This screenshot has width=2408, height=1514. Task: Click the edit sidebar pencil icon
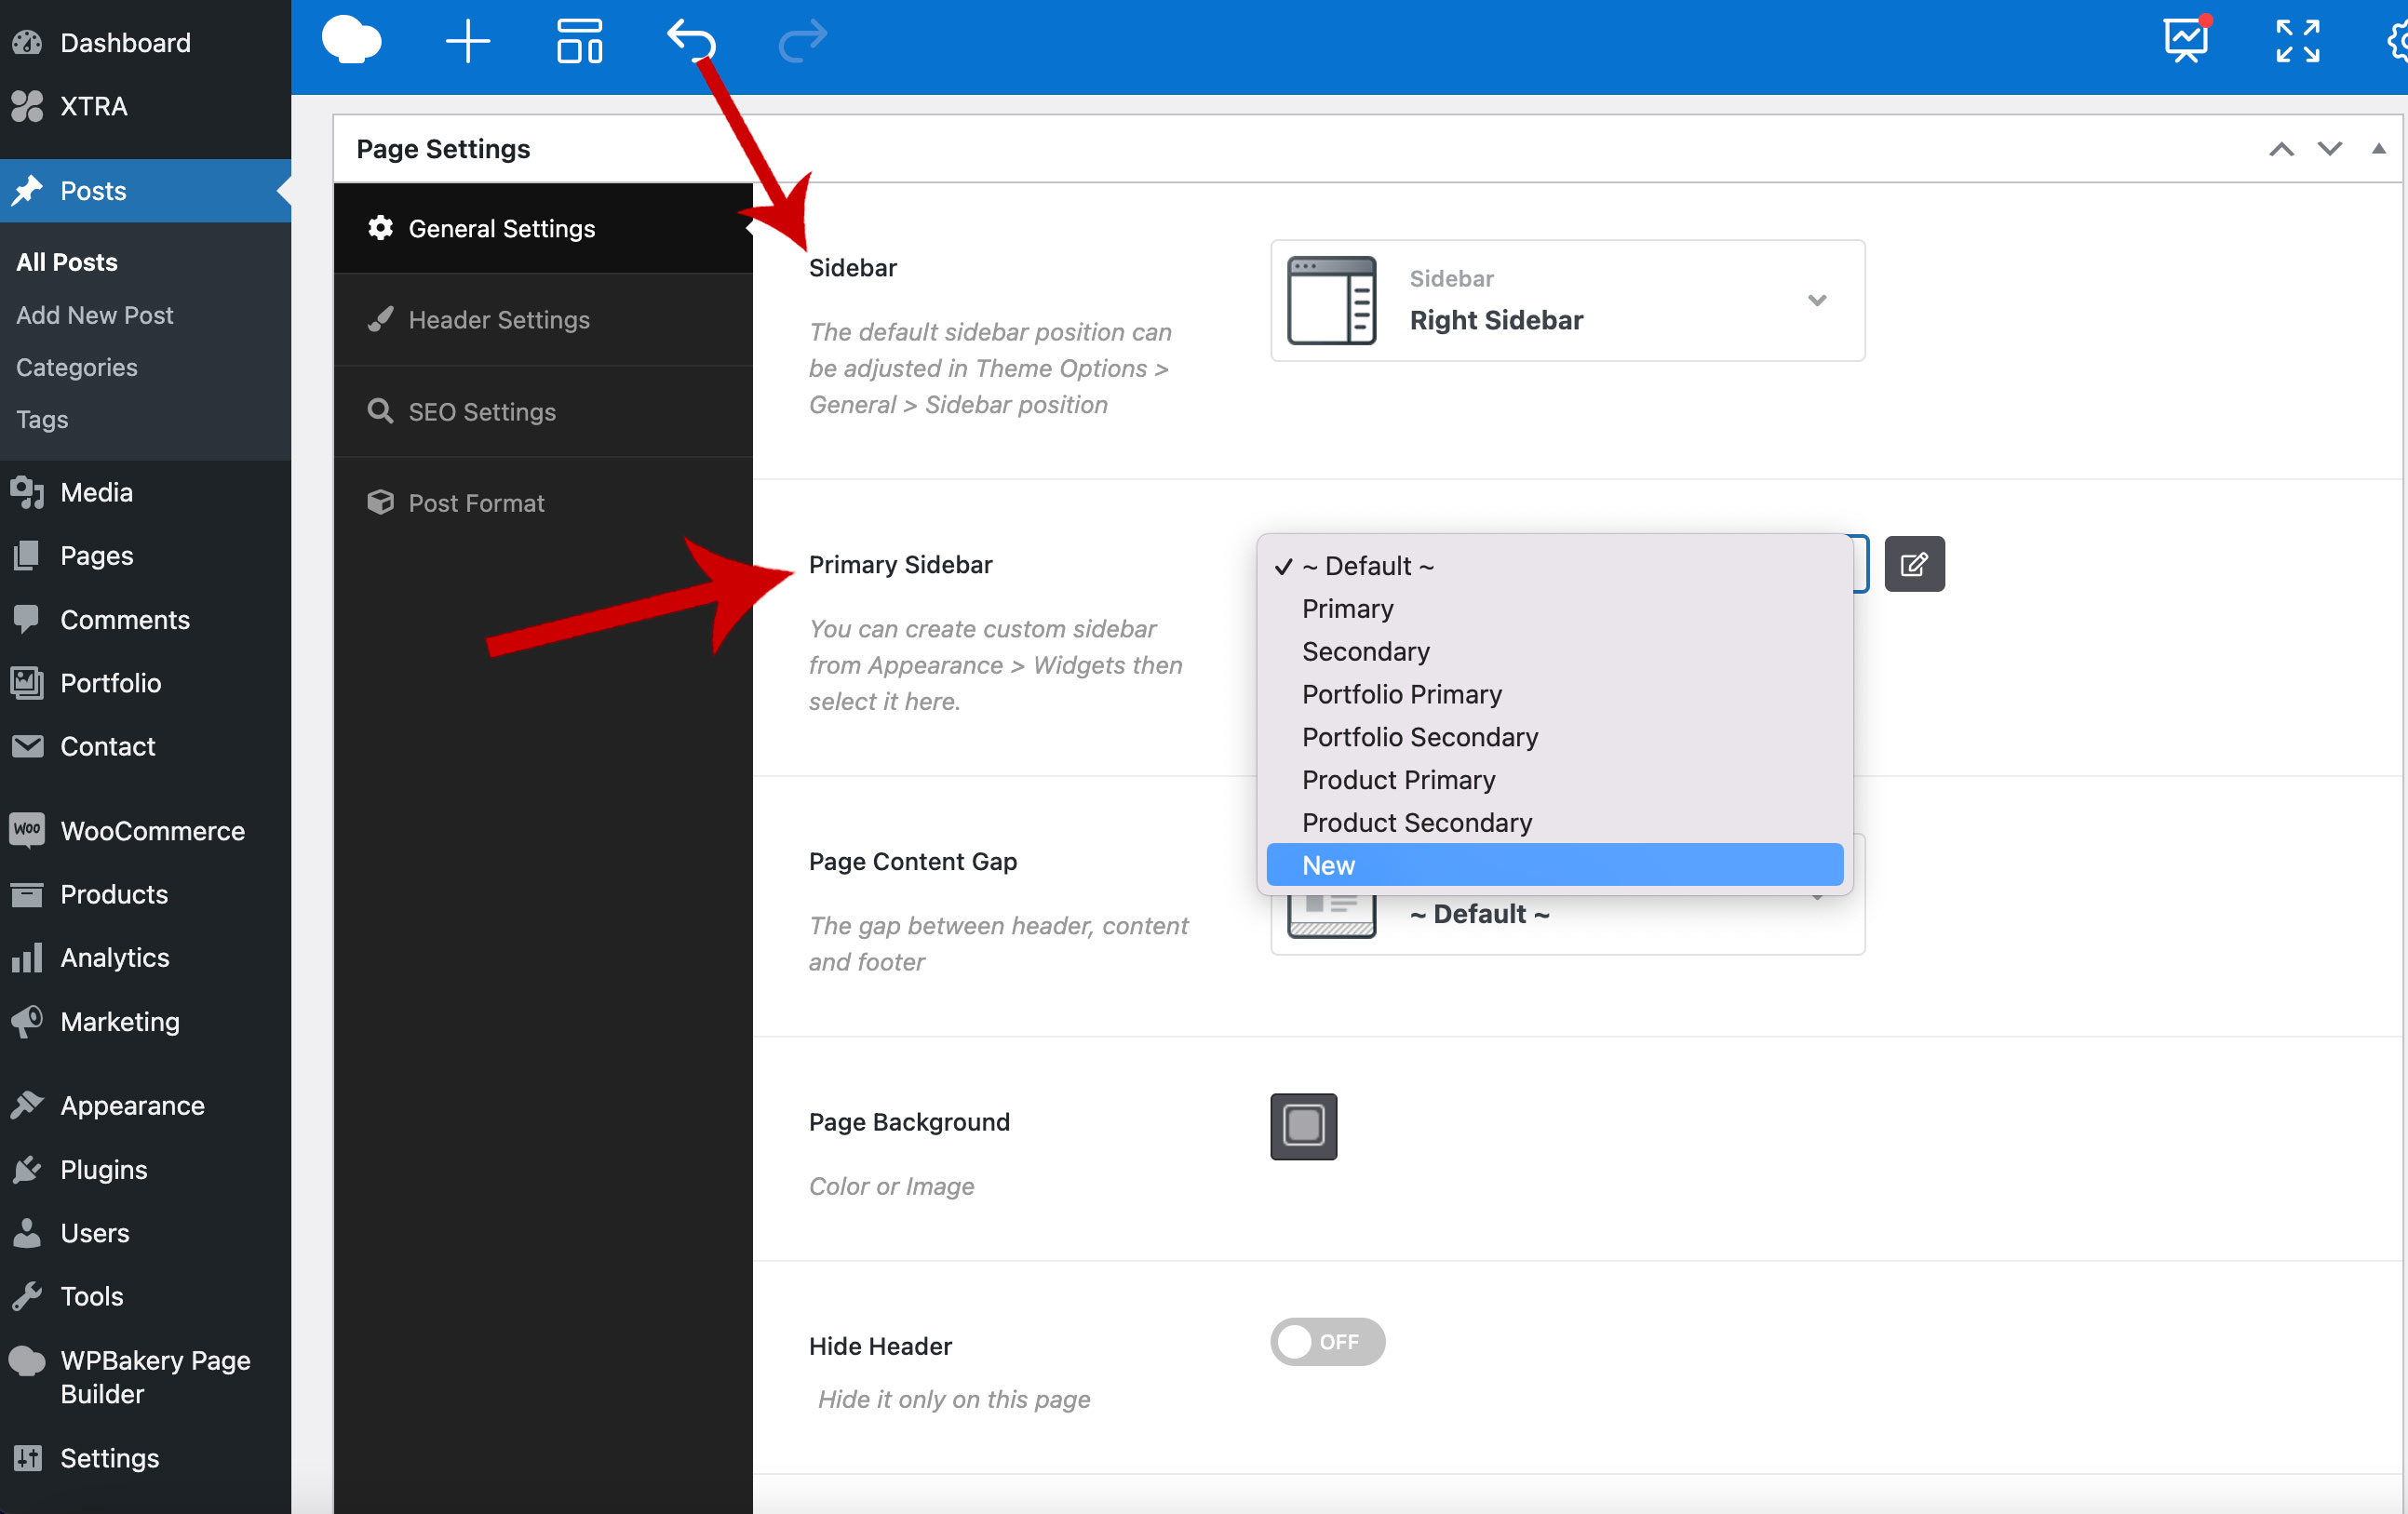tap(1913, 564)
